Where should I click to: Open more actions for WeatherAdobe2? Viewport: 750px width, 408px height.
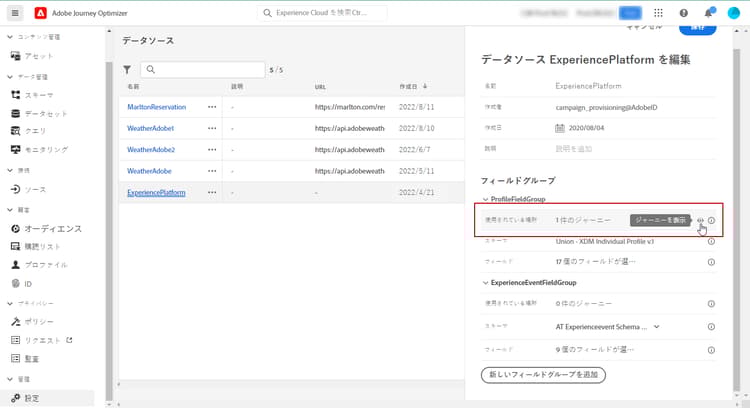[212, 150]
